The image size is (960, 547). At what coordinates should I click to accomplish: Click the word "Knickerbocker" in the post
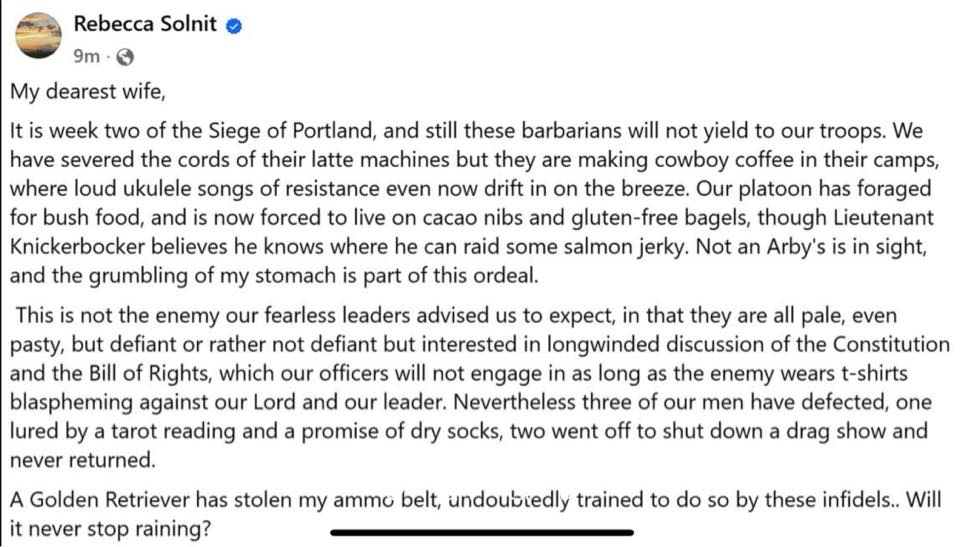(x=78, y=246)
